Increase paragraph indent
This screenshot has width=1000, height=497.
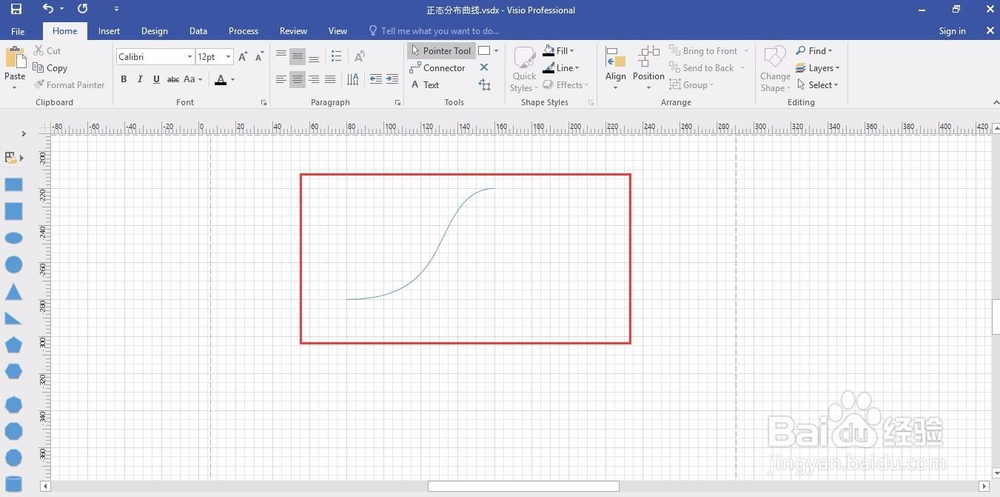[392, 79]
